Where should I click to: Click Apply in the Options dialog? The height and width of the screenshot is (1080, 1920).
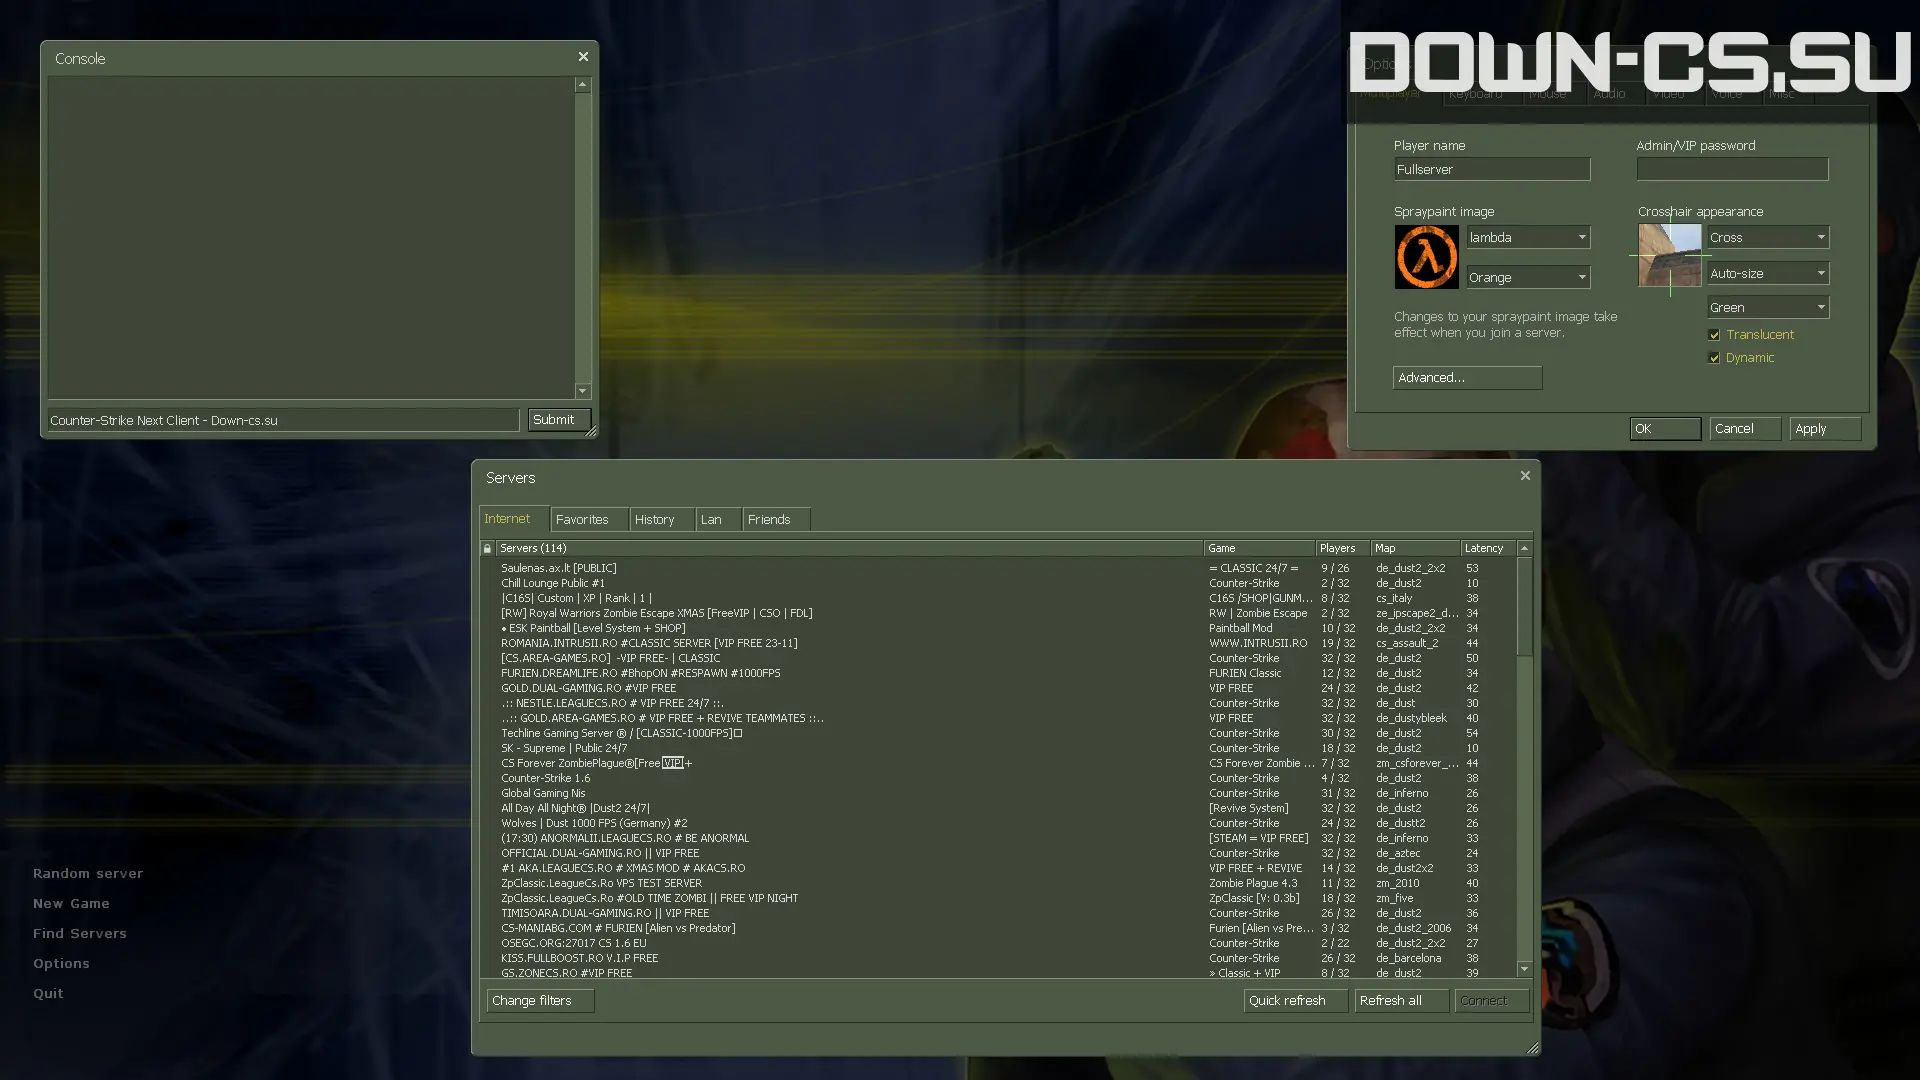(x=1825, y=429)
